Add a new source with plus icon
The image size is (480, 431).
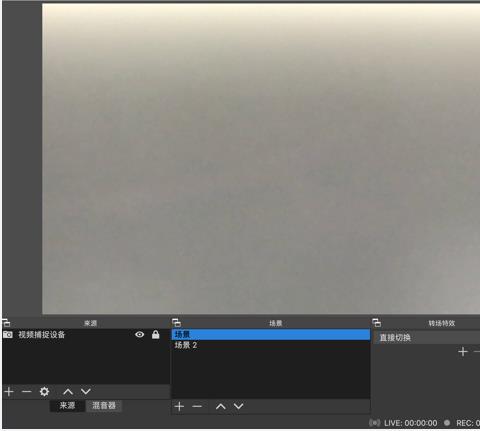click(x=9, y=391)
